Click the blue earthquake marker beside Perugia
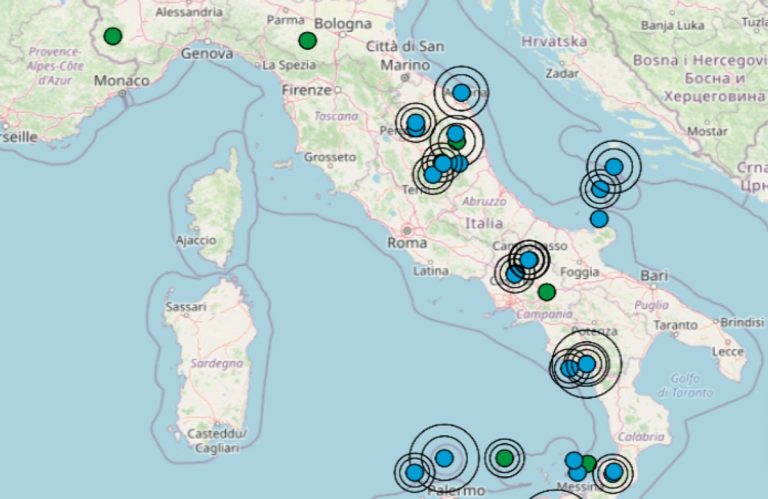The width and height of the screenshot is (768, 499). click(x=415, y=123)
